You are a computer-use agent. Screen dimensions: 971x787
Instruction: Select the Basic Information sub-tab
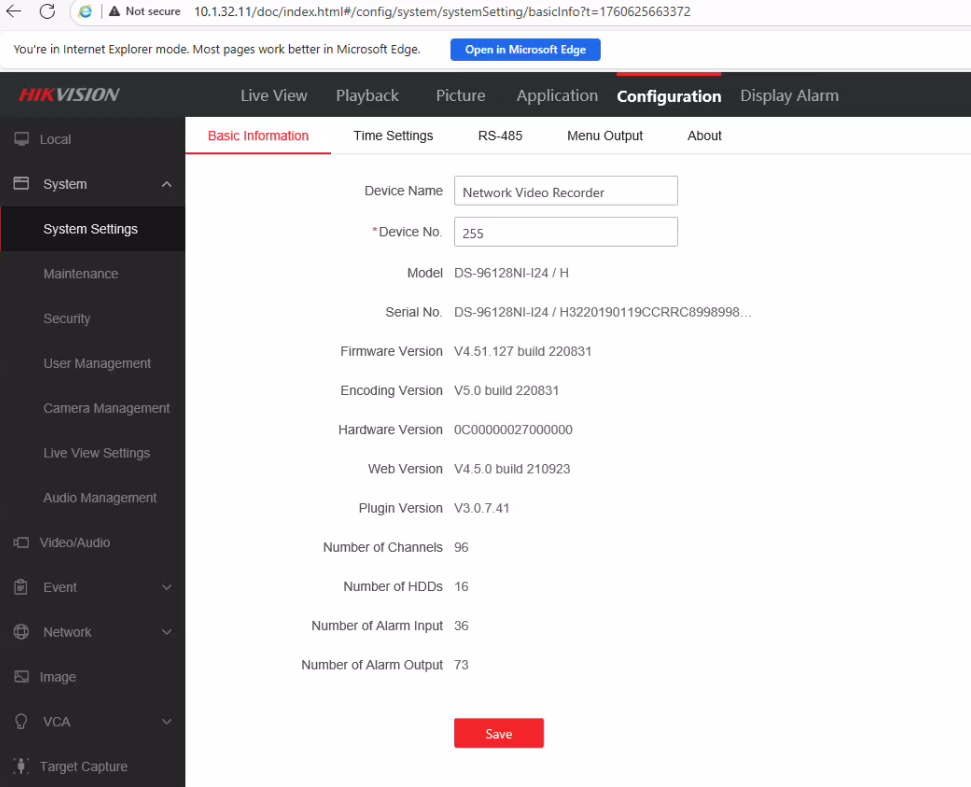point(258,136)
